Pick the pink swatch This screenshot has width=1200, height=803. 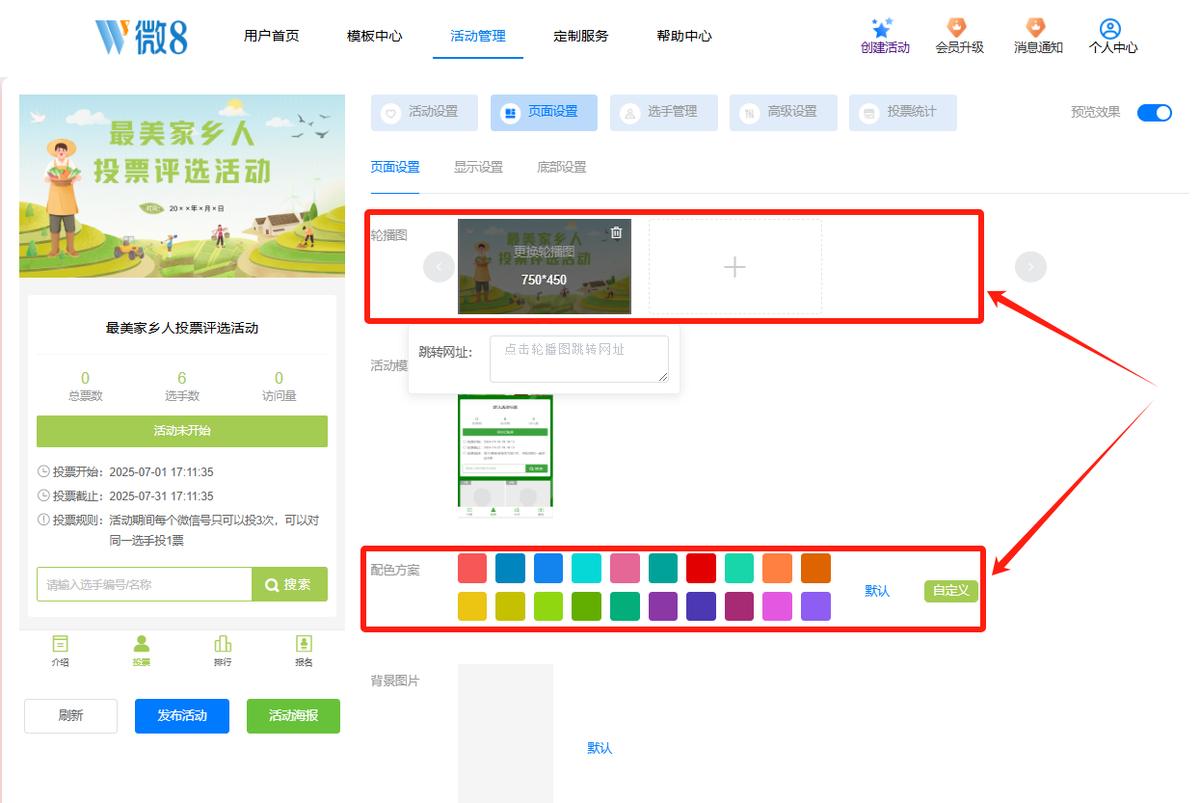tap(625, 568)
